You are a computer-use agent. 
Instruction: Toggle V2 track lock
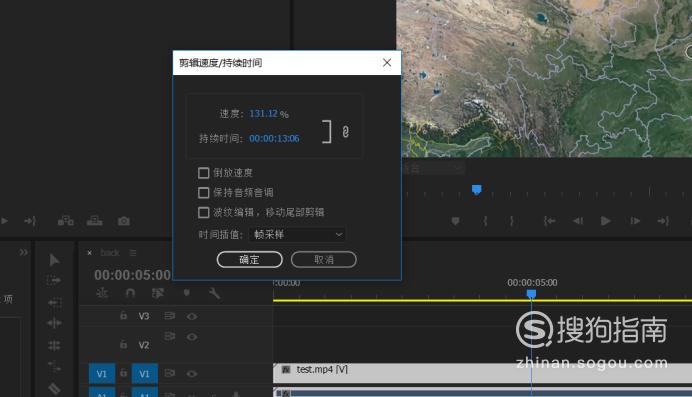(124, 344)
